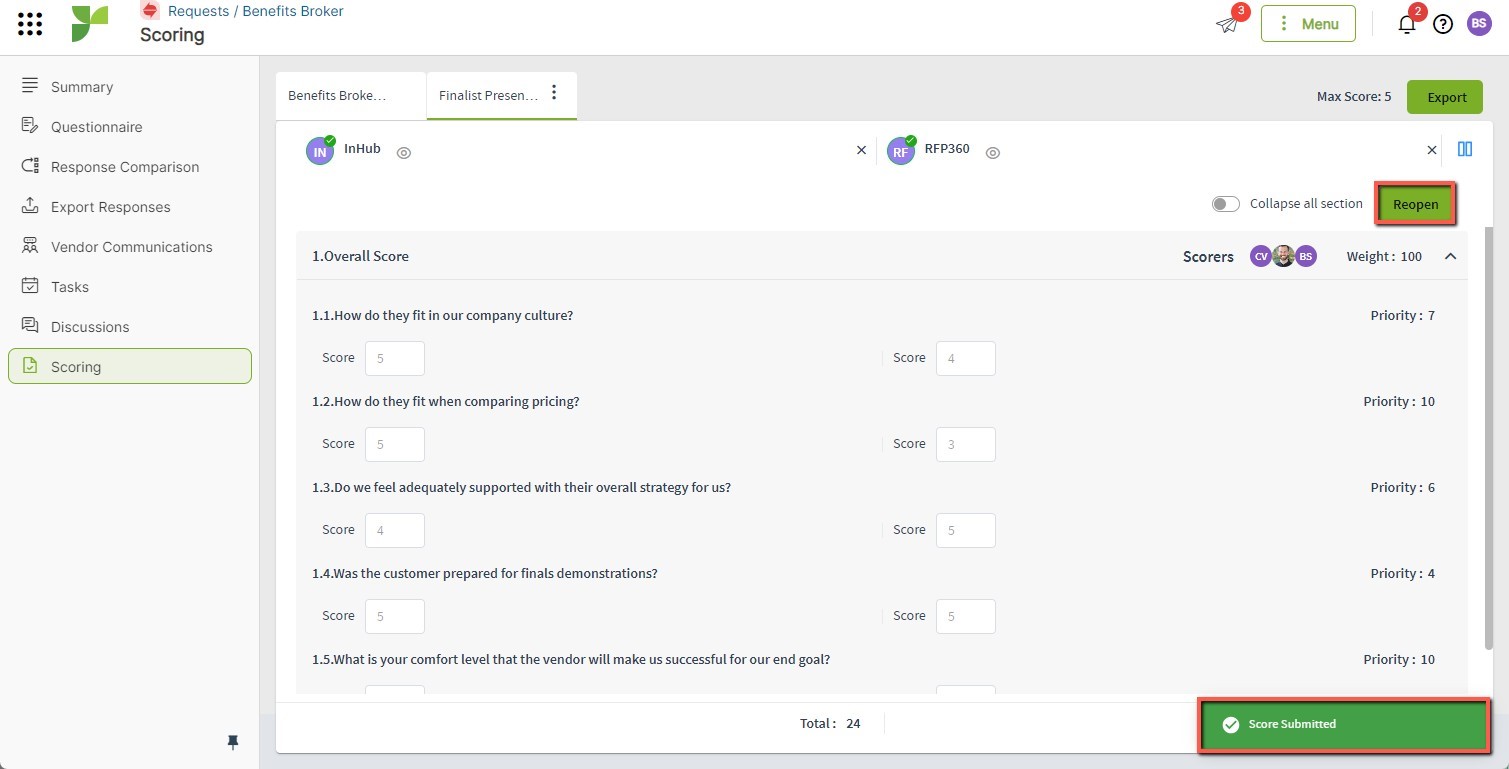
Task: Click the CV scorer avatar
Action: (x=1261, y=256)
